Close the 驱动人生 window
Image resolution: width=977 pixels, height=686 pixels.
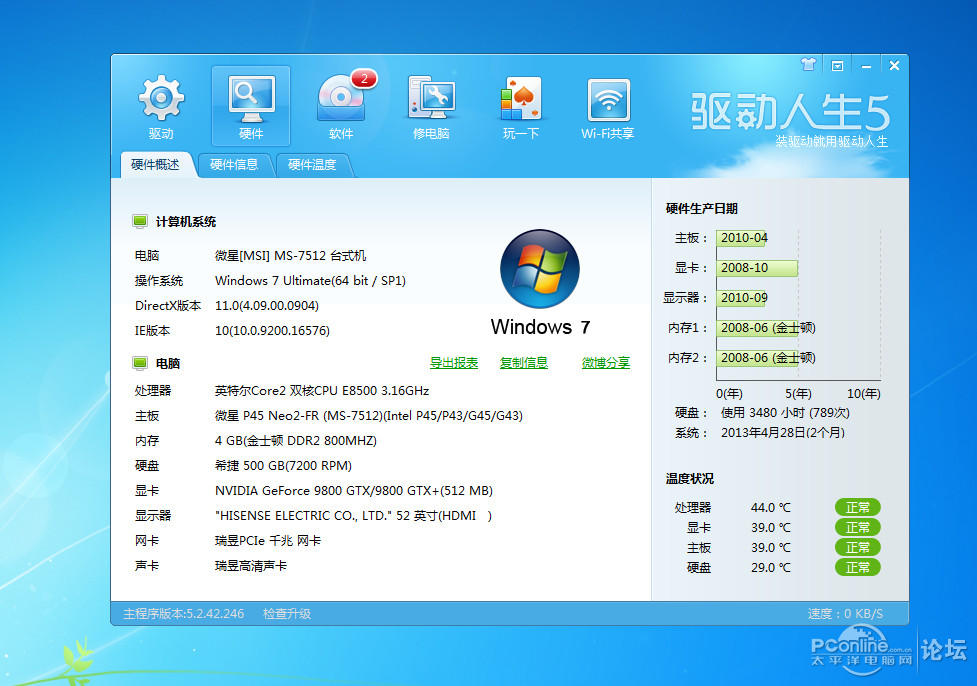[x=894, y=65]
